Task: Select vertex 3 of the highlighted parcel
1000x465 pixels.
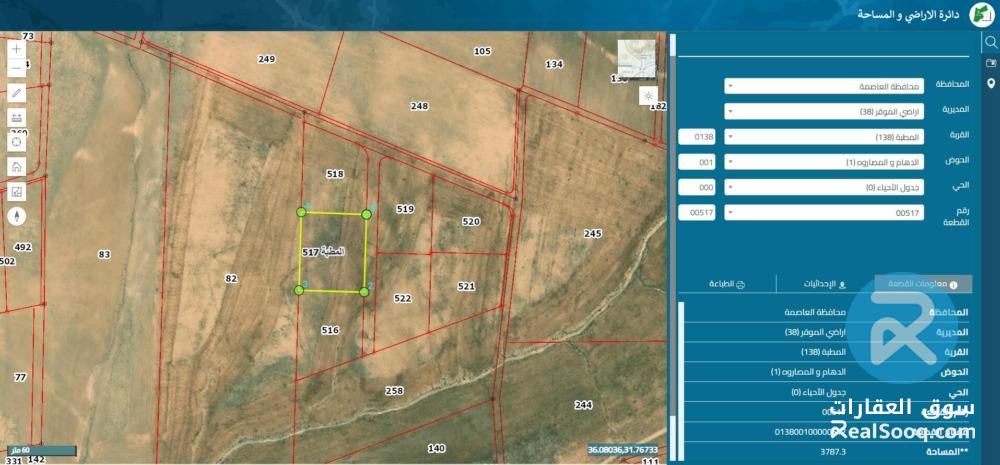Action: (x=298, y=290)
